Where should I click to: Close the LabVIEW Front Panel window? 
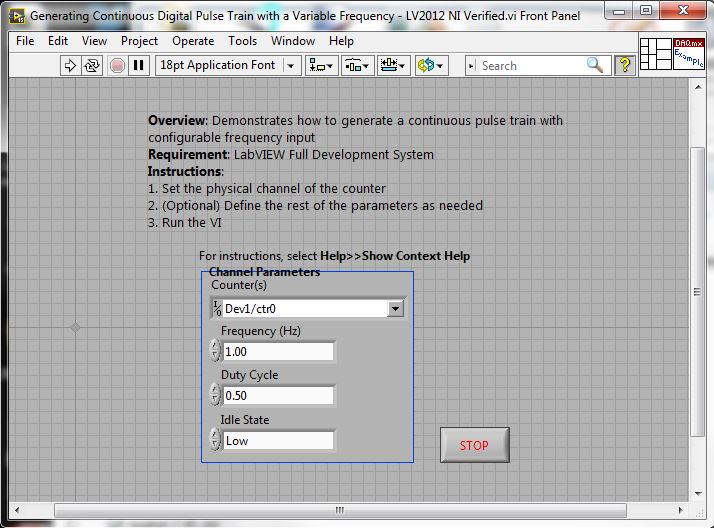point(683,10)
